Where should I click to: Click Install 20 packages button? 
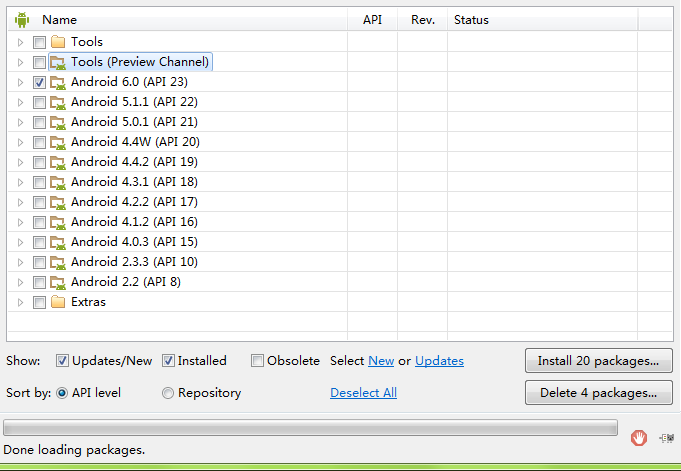598,361
